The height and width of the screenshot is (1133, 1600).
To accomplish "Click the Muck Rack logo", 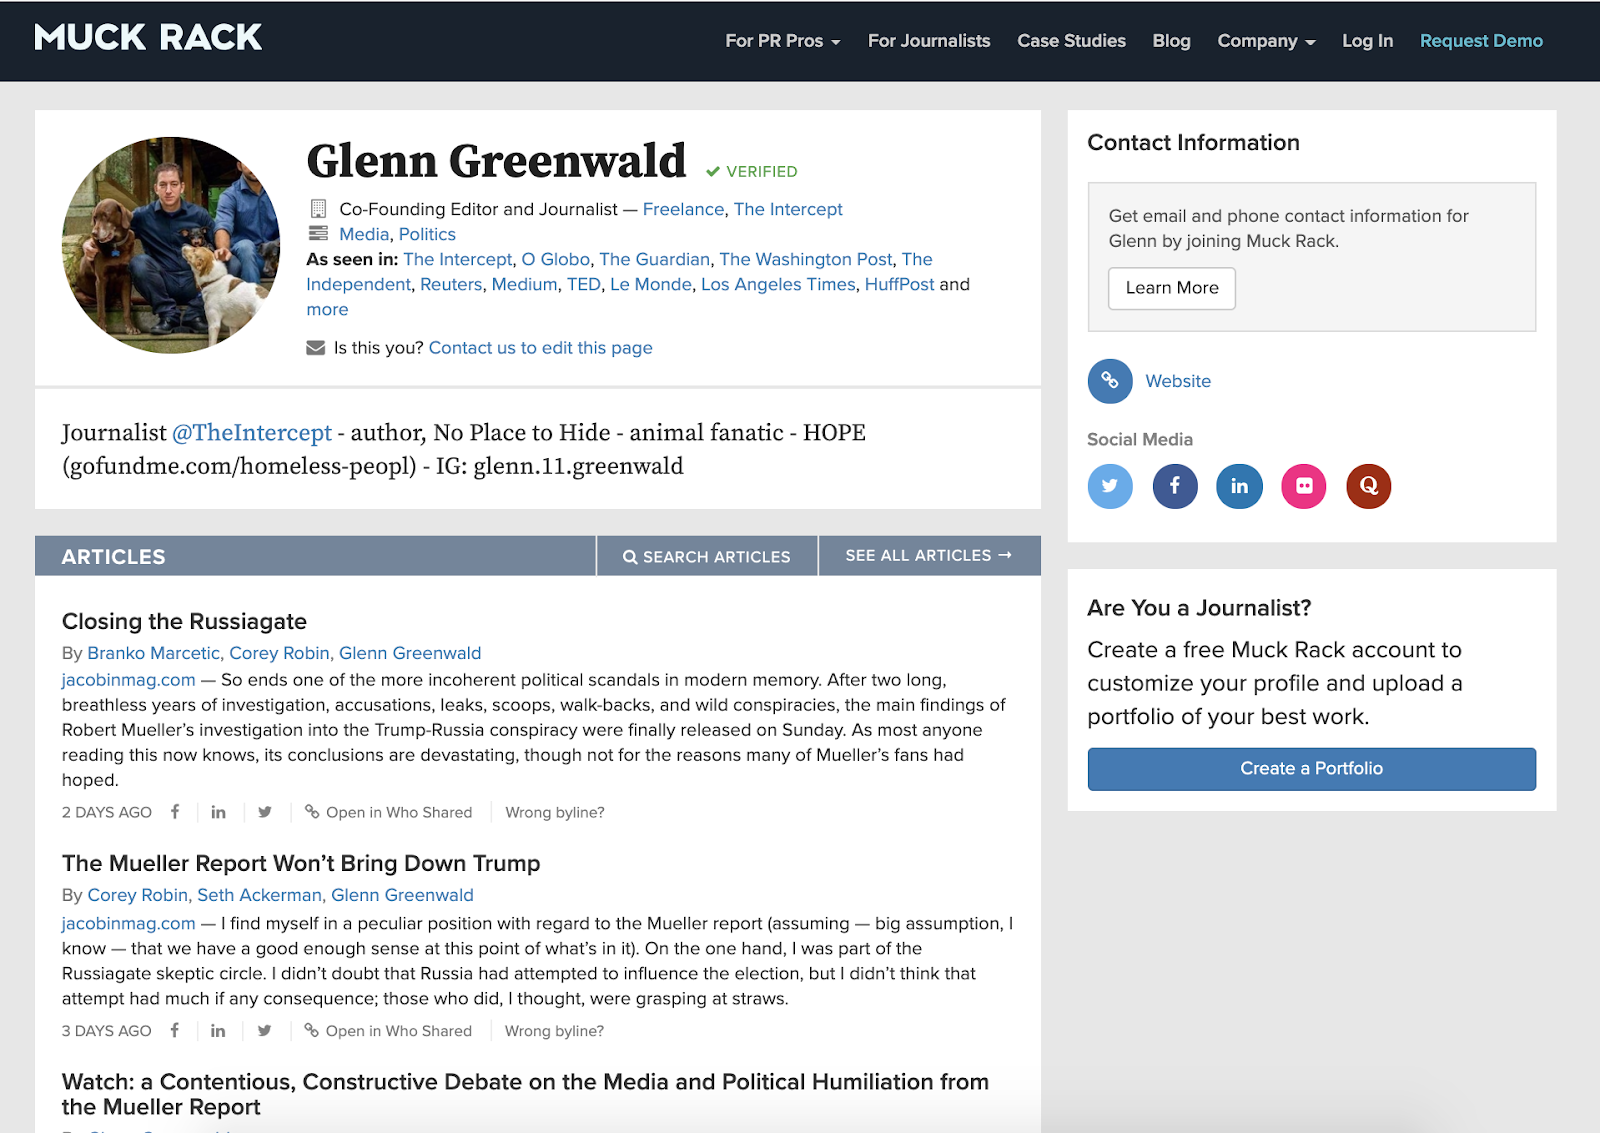I will pos(148,38).
